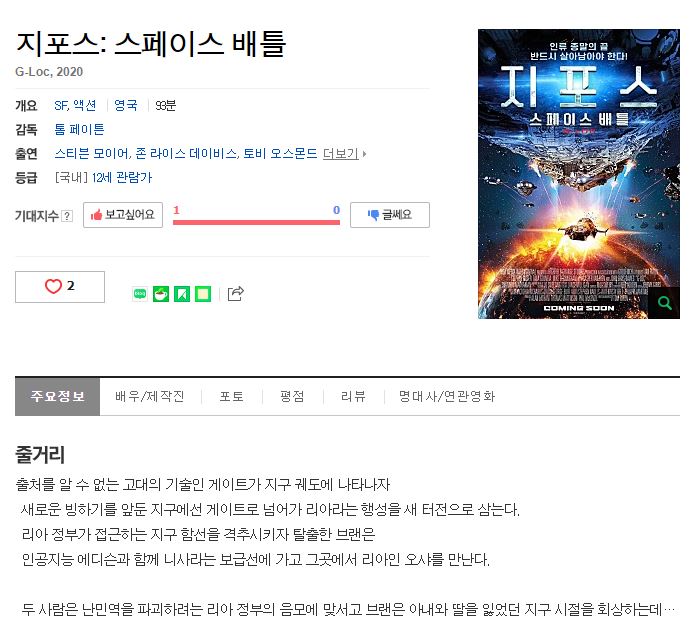
Task: Vote 보고싶어요 thumbs-up button
Action: click(123, 215)
